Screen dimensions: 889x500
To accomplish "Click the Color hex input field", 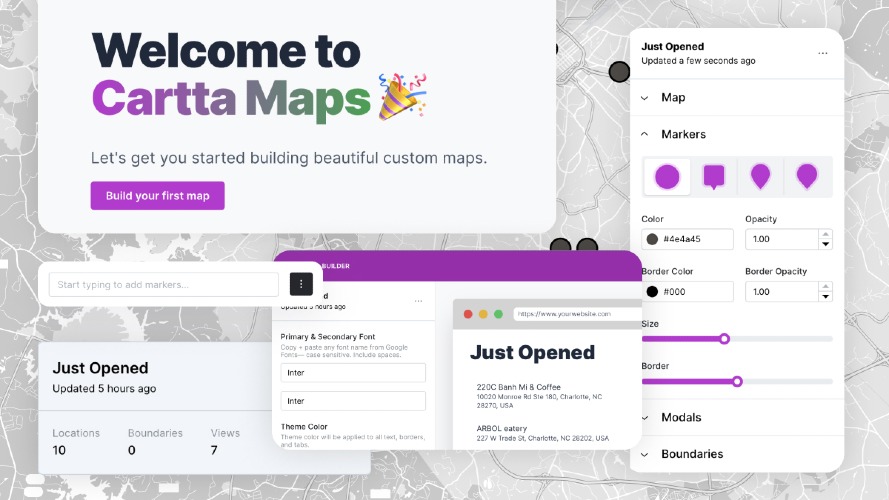I will [687, 239].
